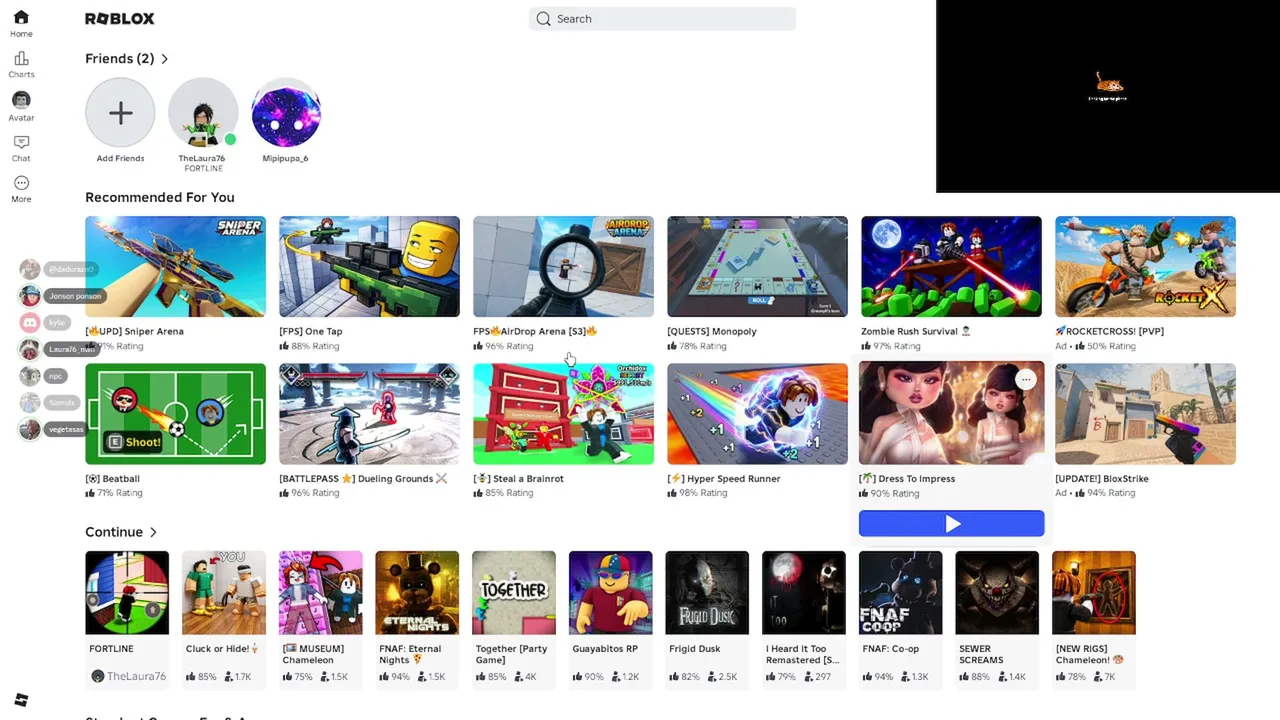Continue playing FNAF: Eternal Nights
Screen dimensions: 1280x720
[417, 593]
